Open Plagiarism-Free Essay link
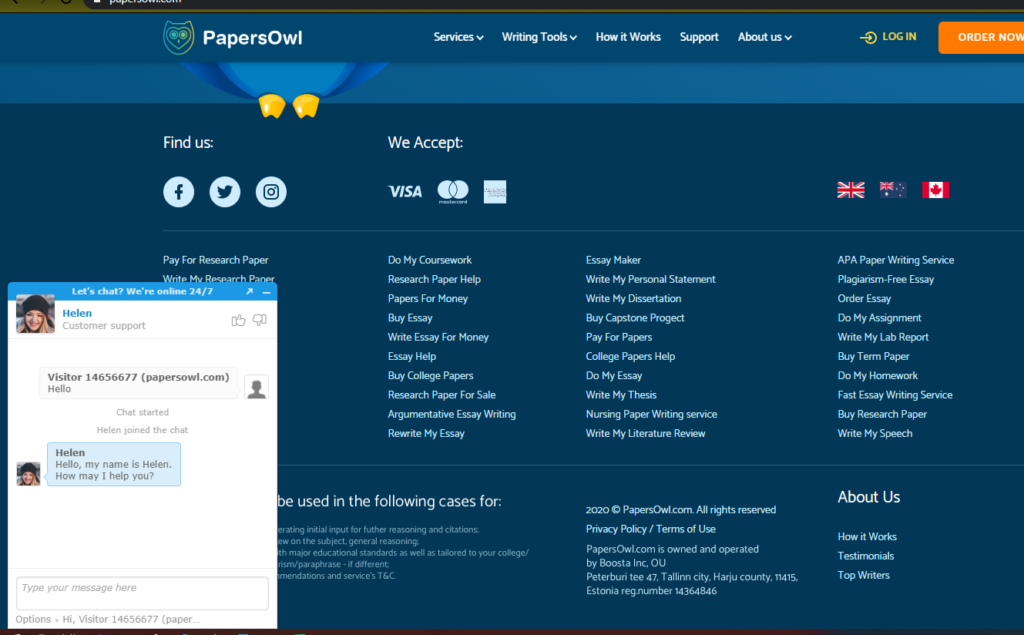 (x=886, y=279)
